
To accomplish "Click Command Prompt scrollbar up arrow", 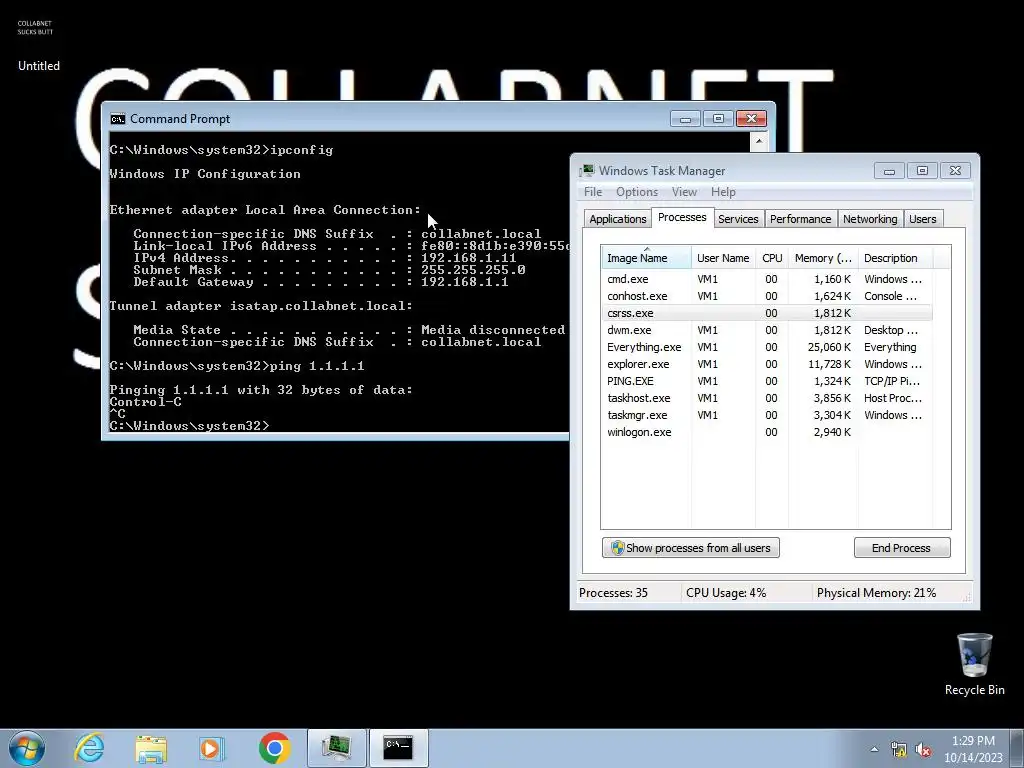I will point(759,141).
